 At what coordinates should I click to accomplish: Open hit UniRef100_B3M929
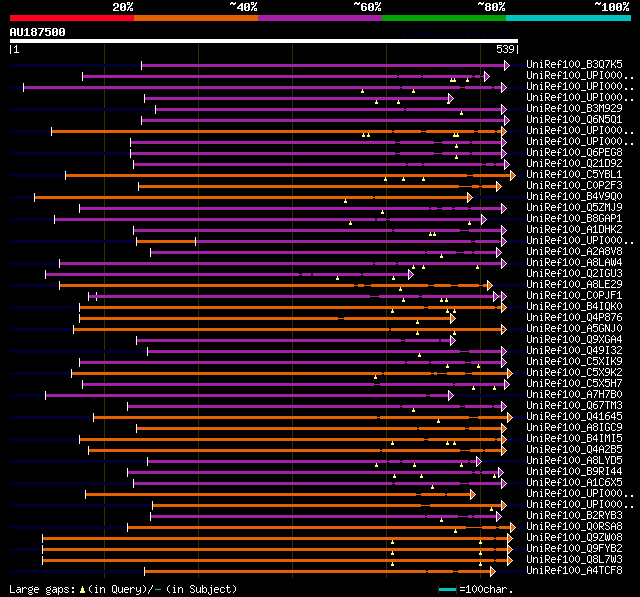(574, 108)
